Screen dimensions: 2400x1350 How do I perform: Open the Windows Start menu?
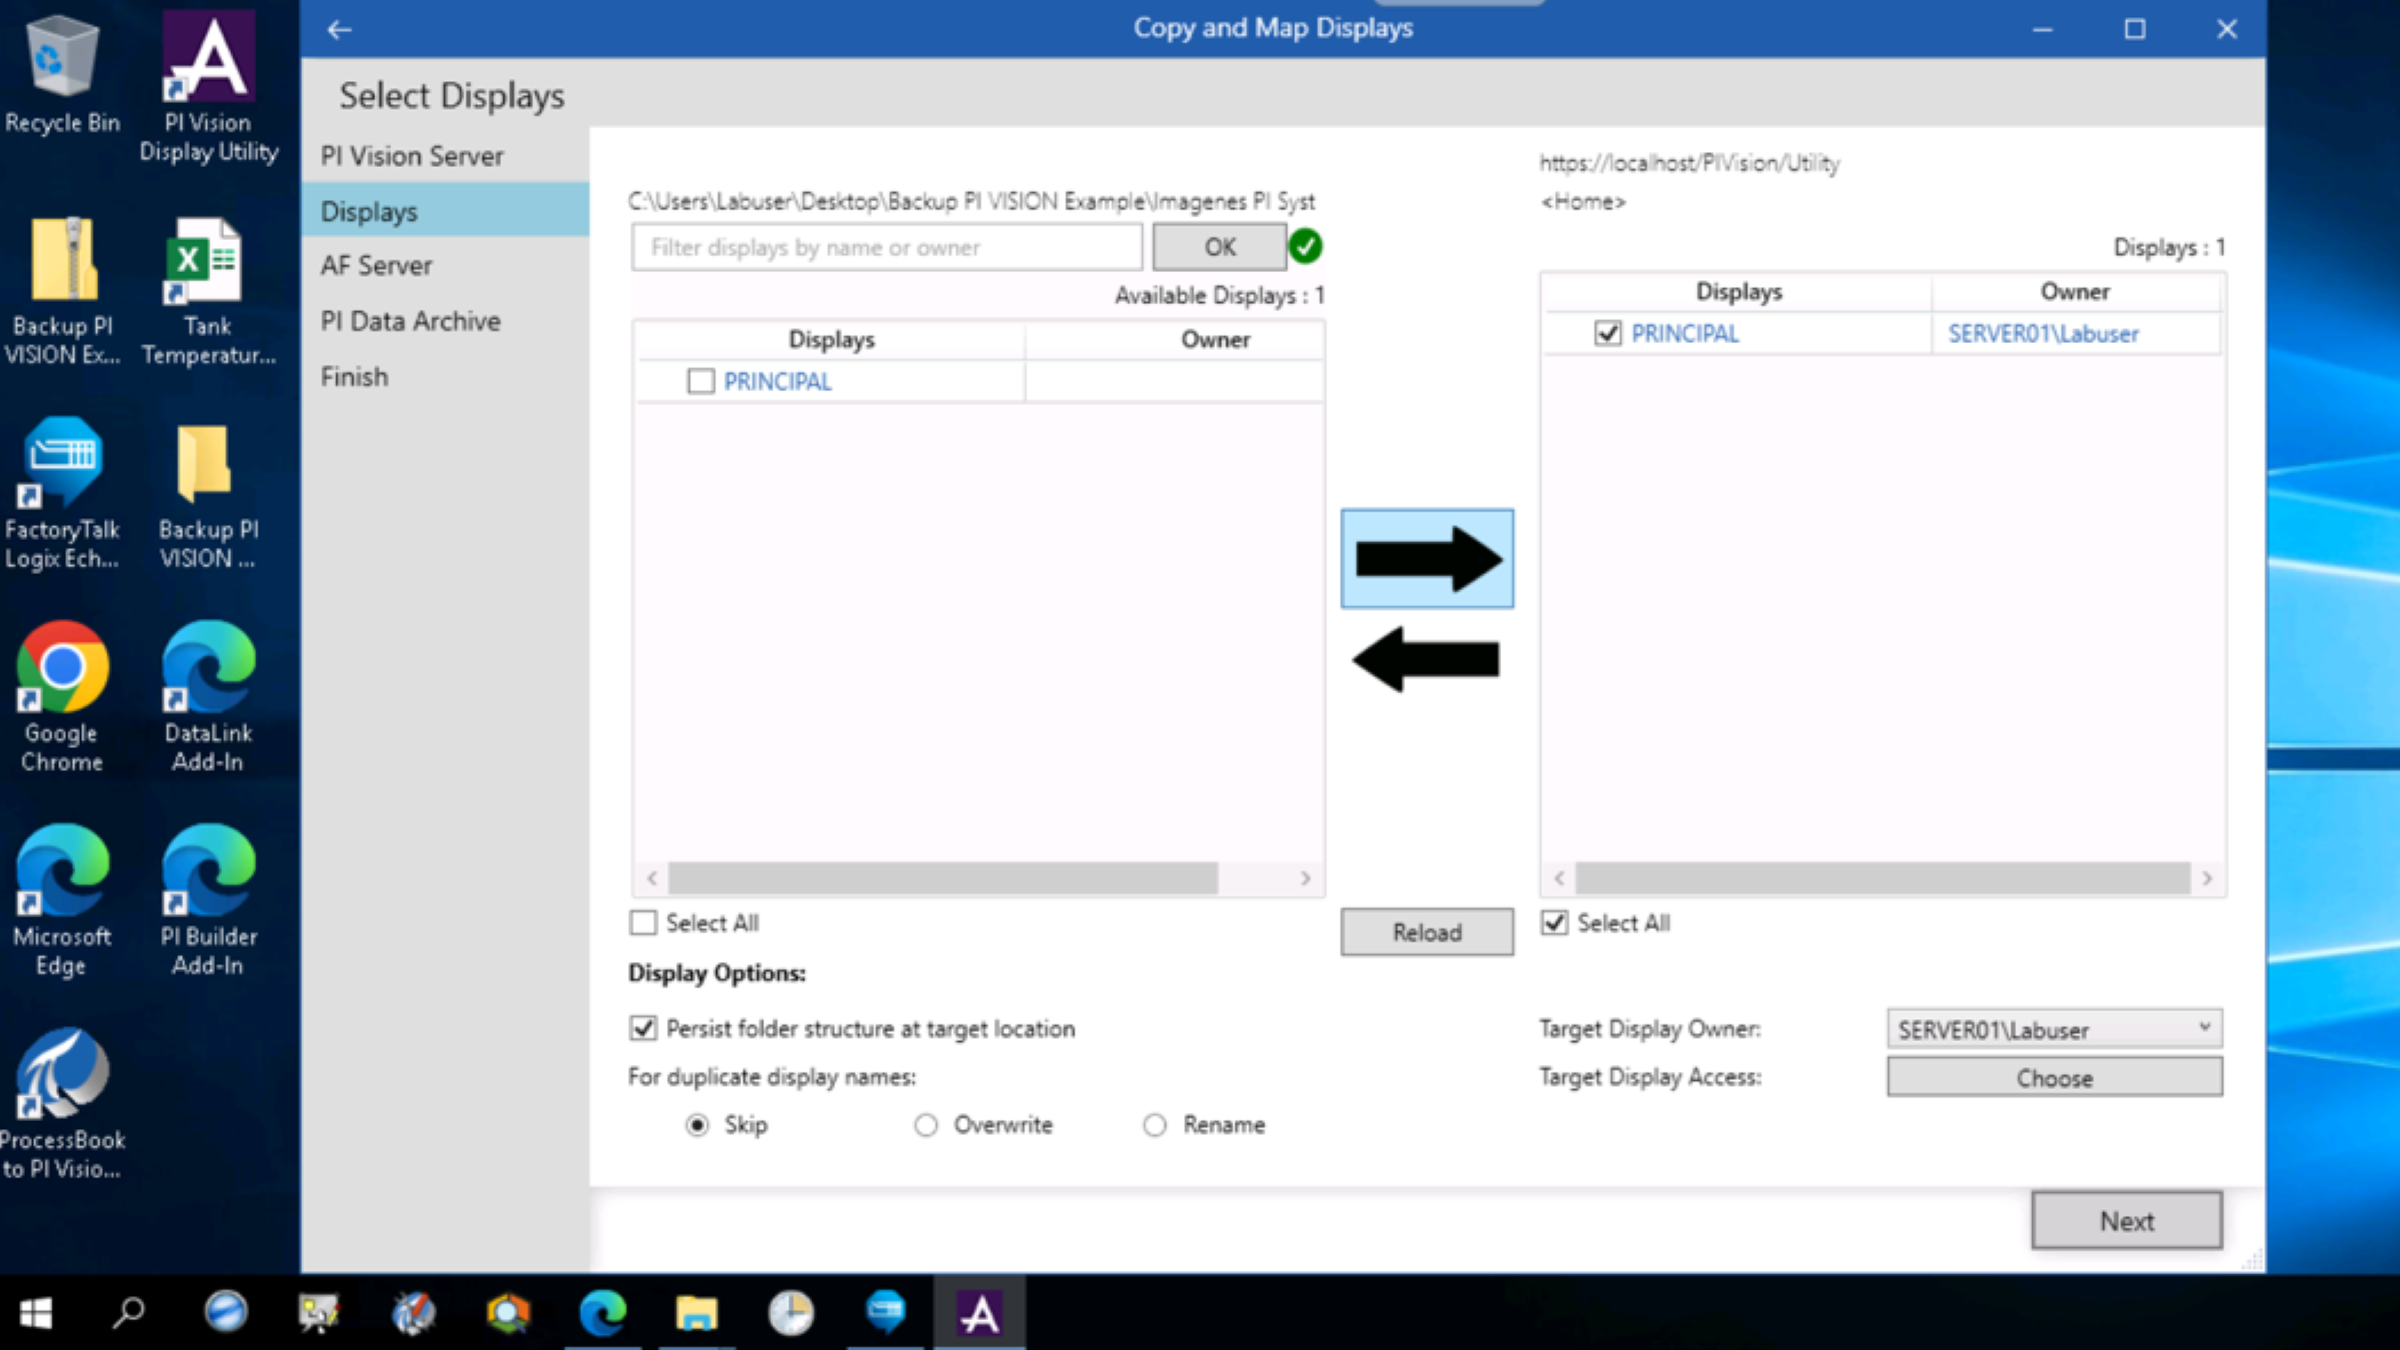[36, 1312]
